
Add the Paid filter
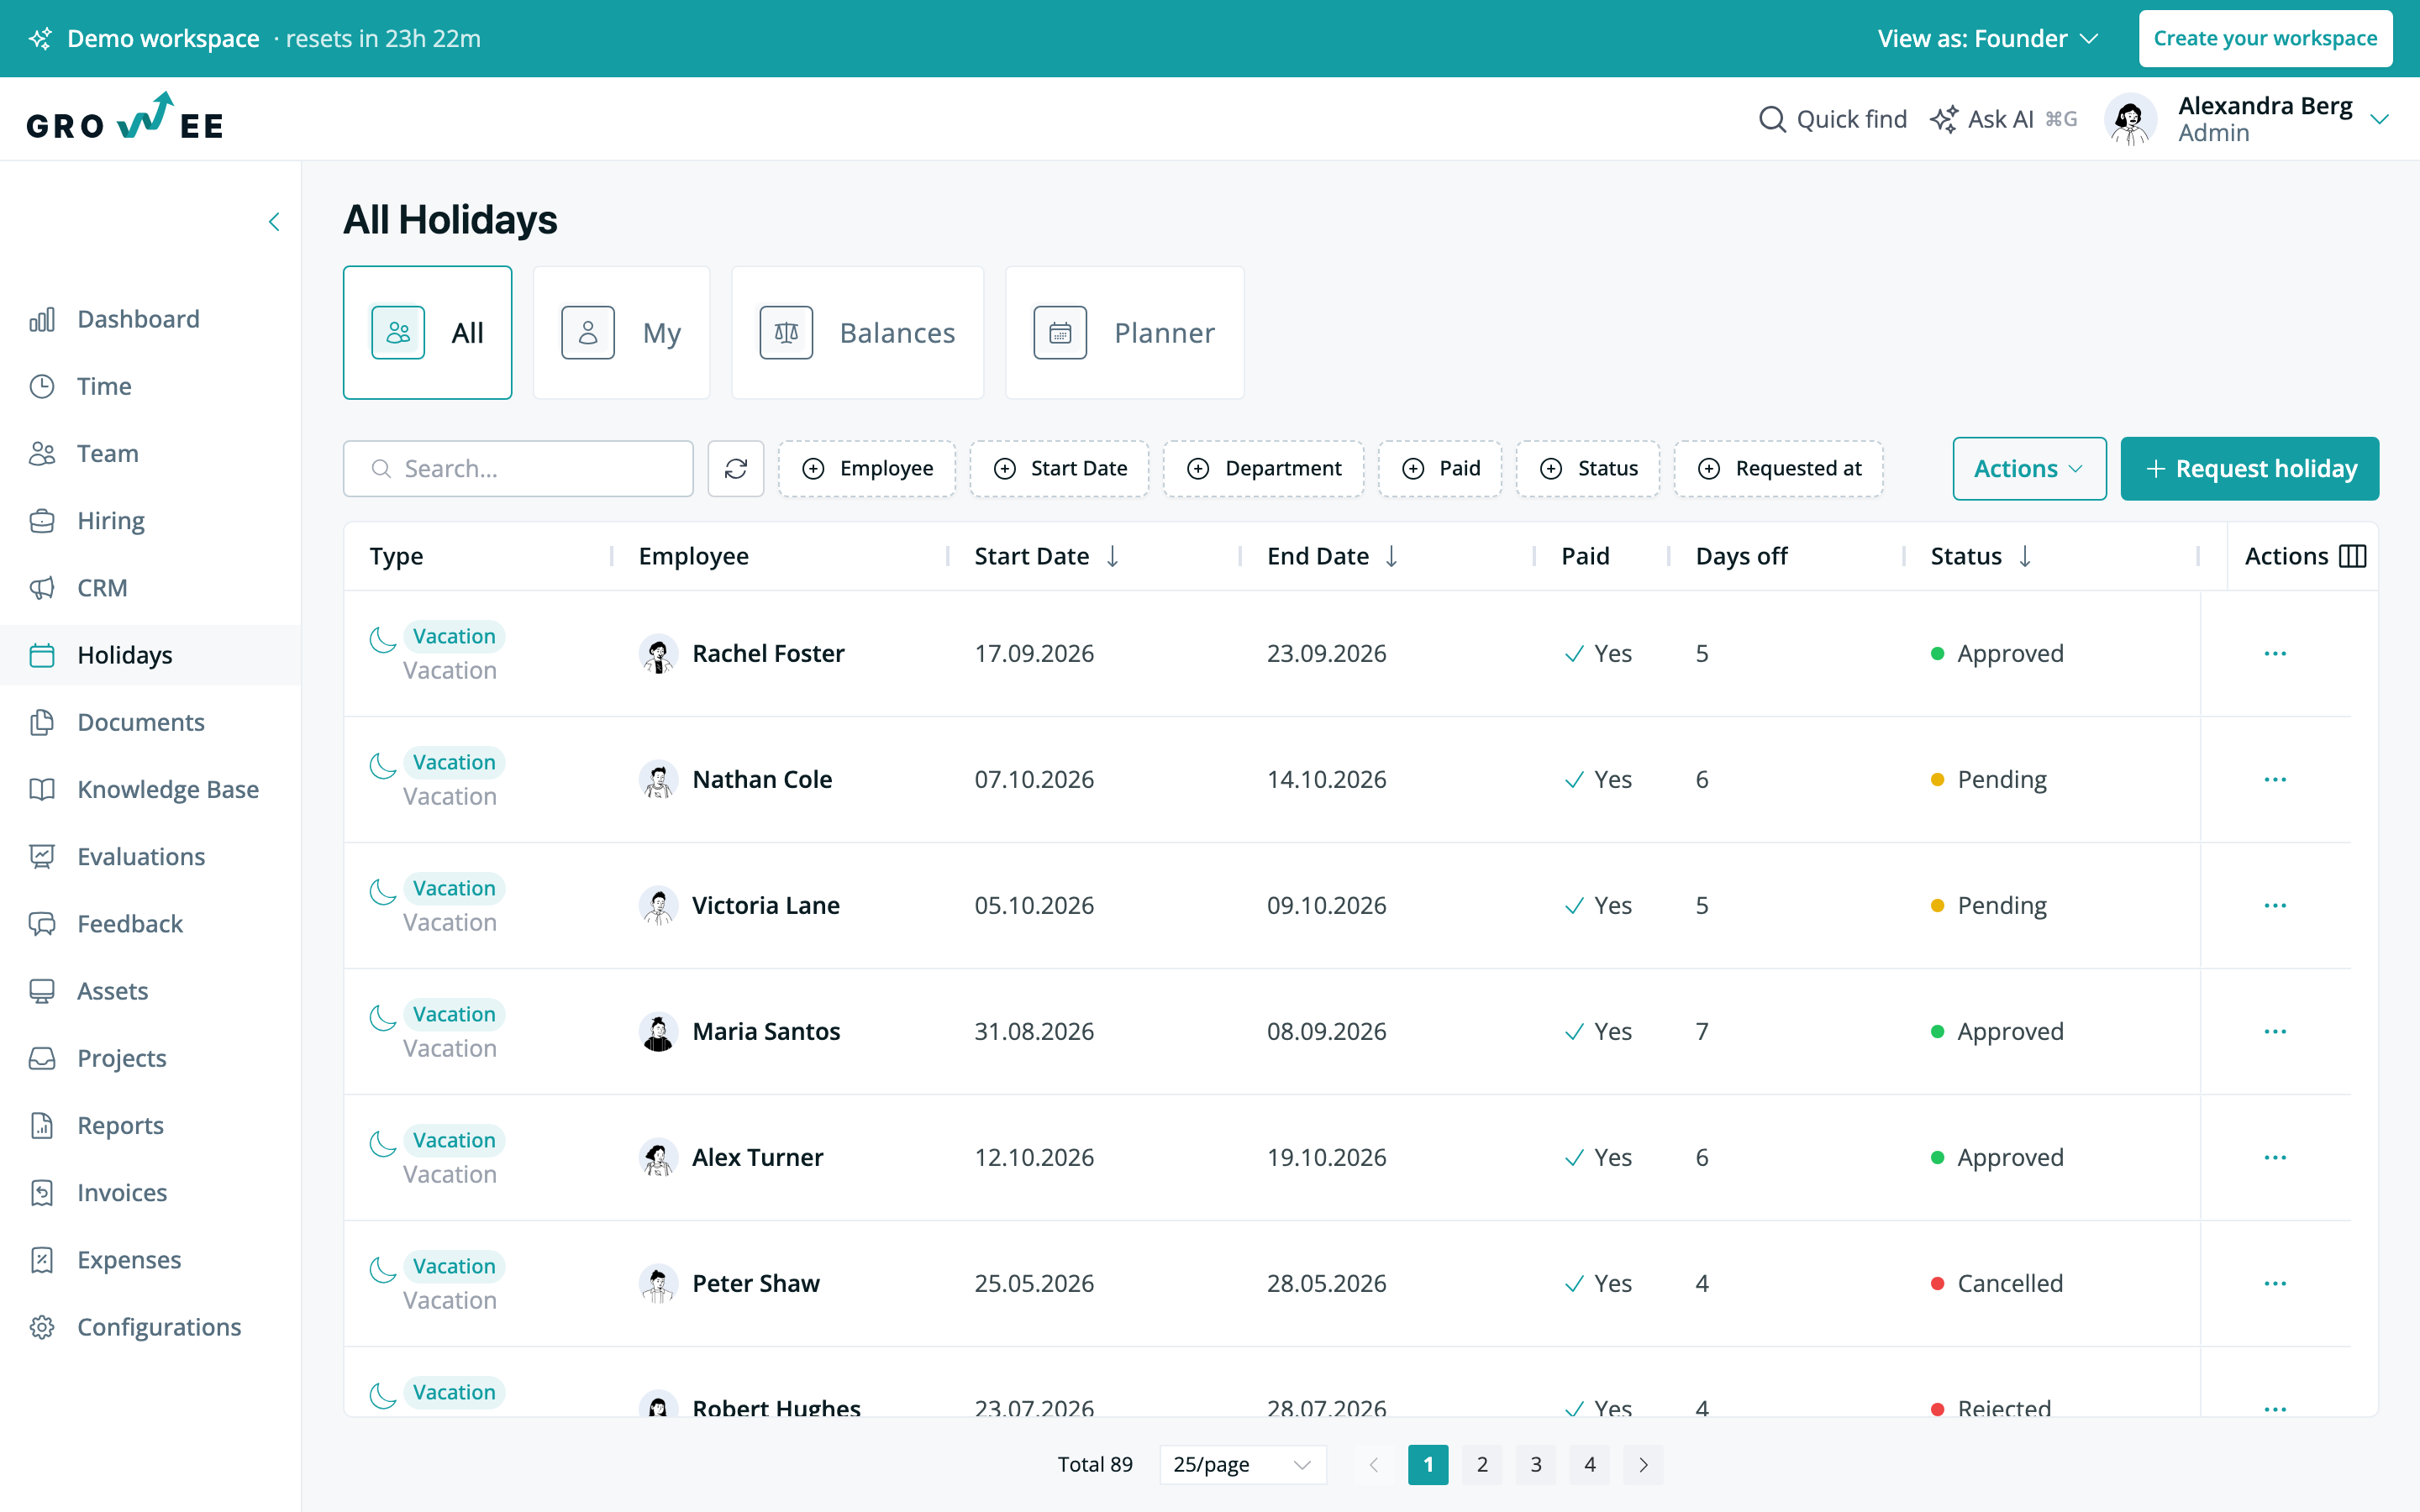click(x=1440, y=468)
